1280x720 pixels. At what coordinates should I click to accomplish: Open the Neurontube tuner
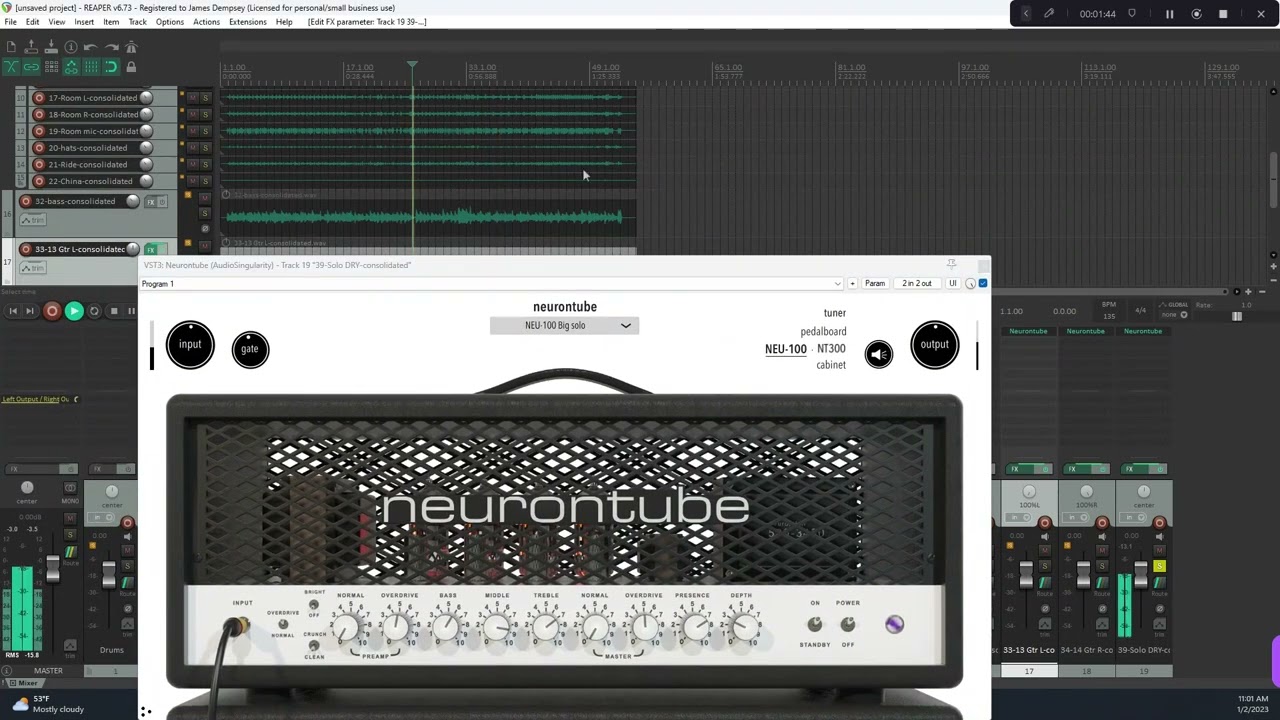[834, 313]
